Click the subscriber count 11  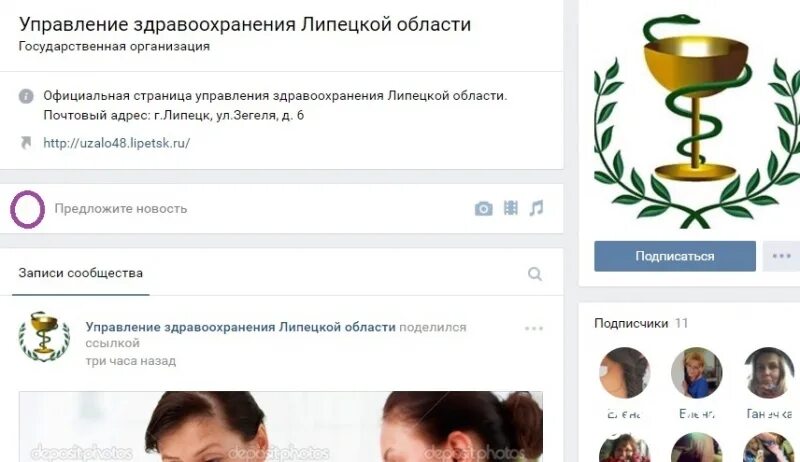[681, 323]
